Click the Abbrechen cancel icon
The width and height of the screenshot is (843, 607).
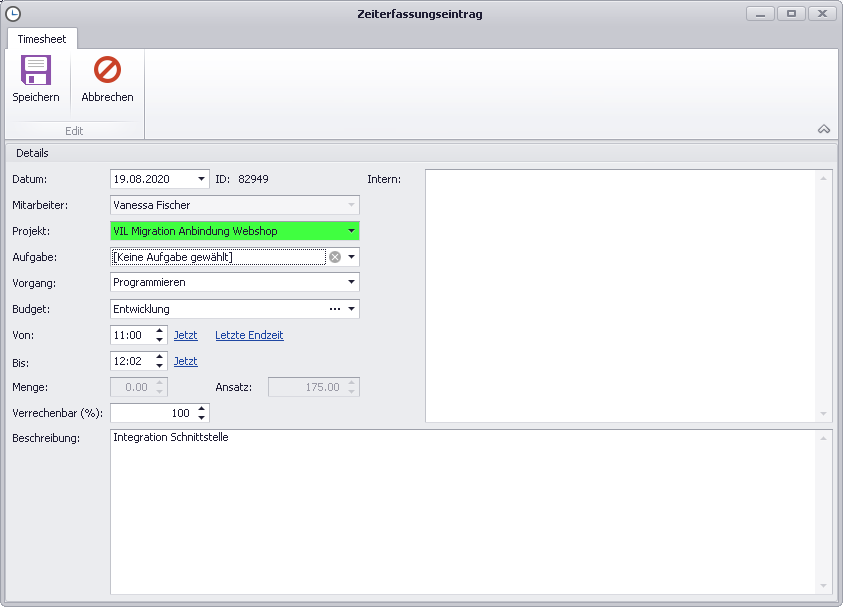[x=107, y=71]
